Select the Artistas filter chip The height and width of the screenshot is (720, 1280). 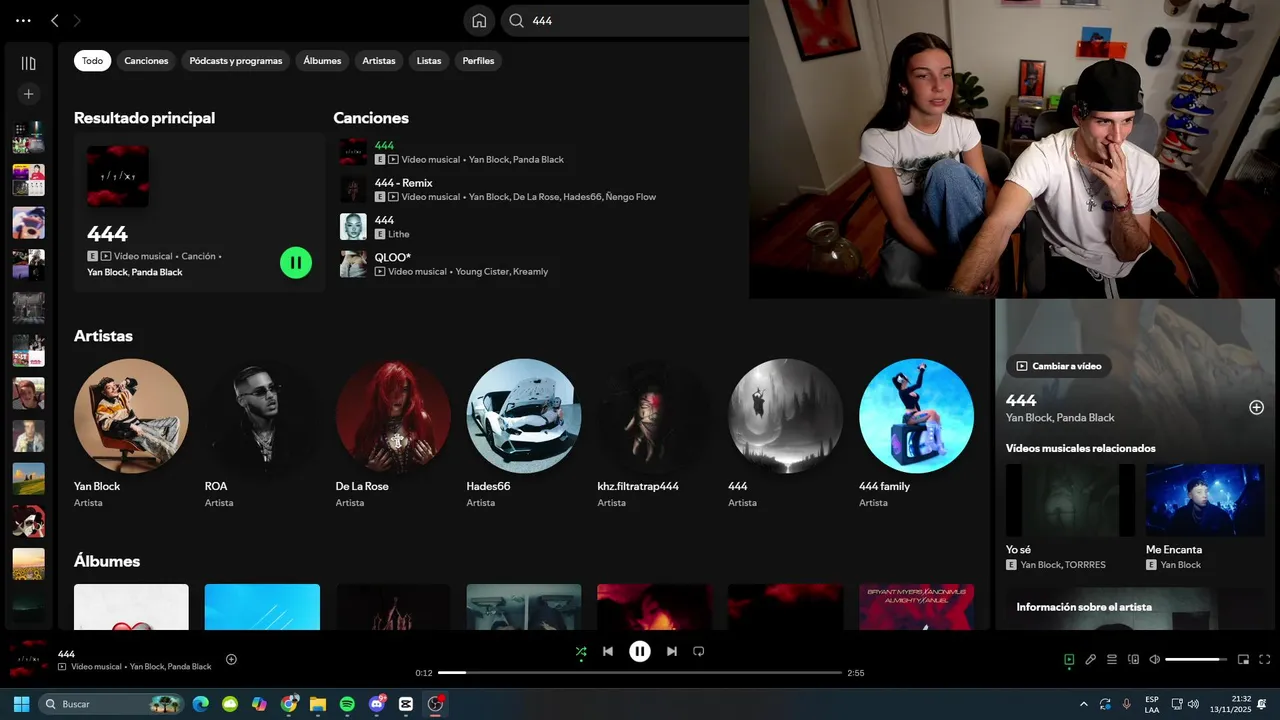[379, 61]
